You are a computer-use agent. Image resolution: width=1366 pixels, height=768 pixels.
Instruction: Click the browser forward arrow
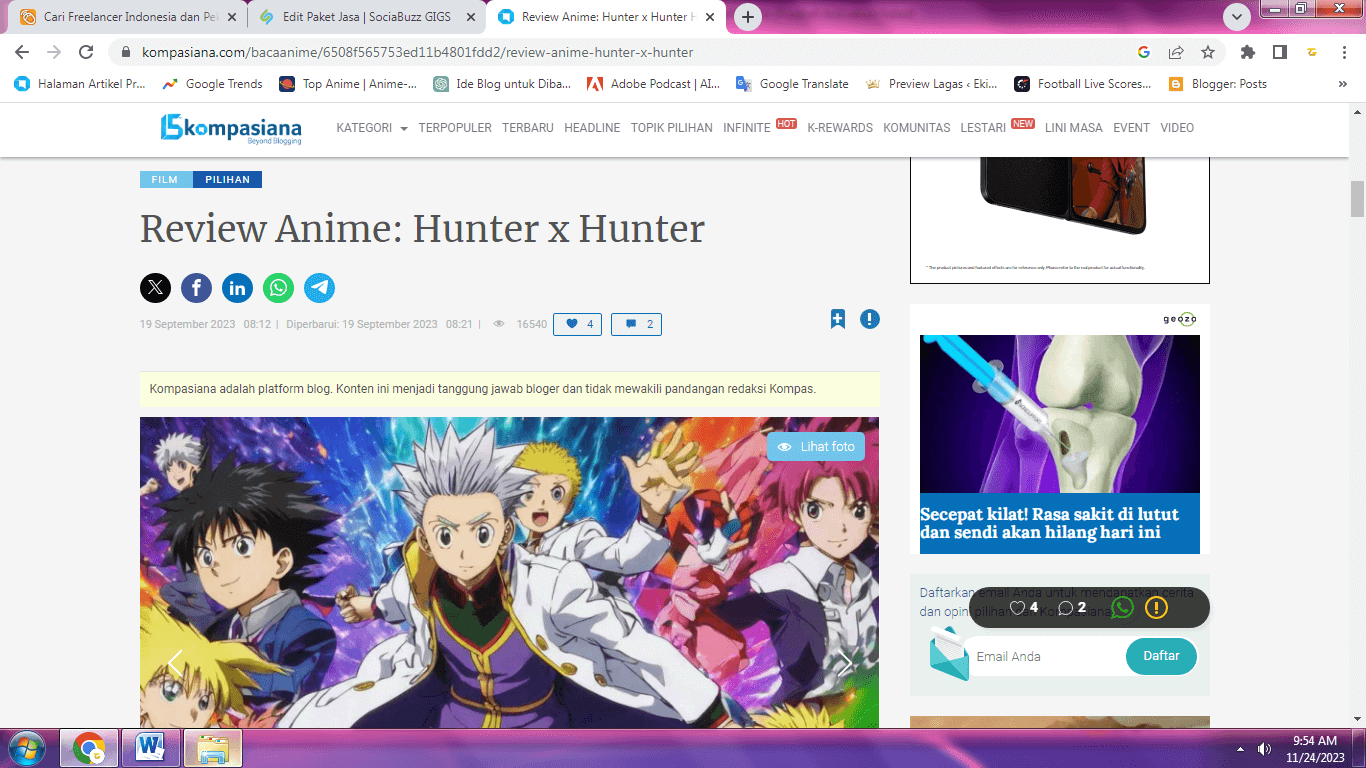(x=54, y=52)
